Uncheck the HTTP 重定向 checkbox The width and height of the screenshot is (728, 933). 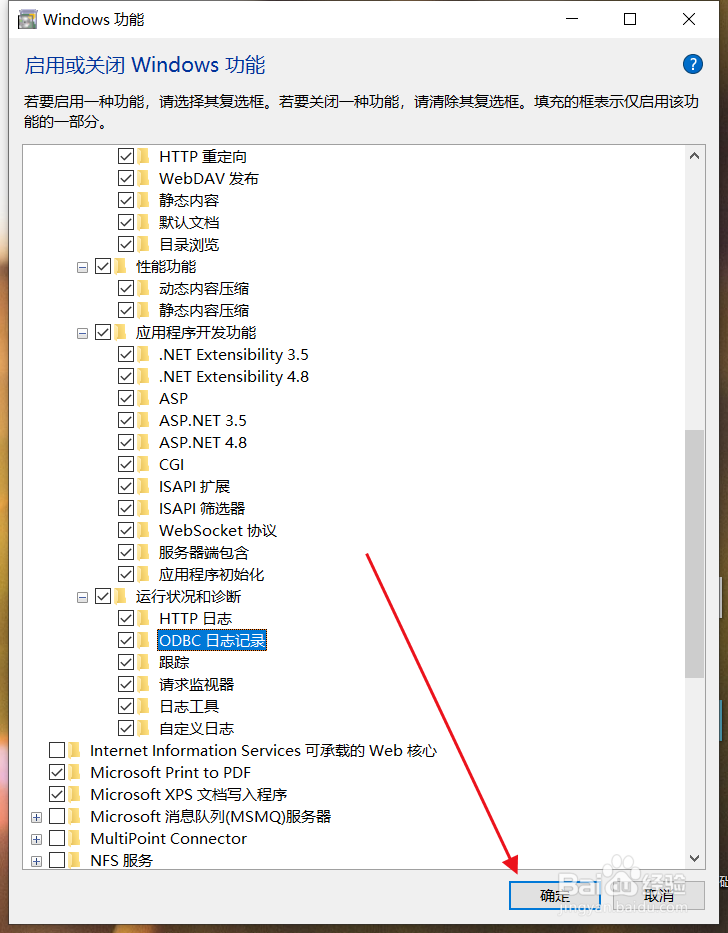click(126, 156)
